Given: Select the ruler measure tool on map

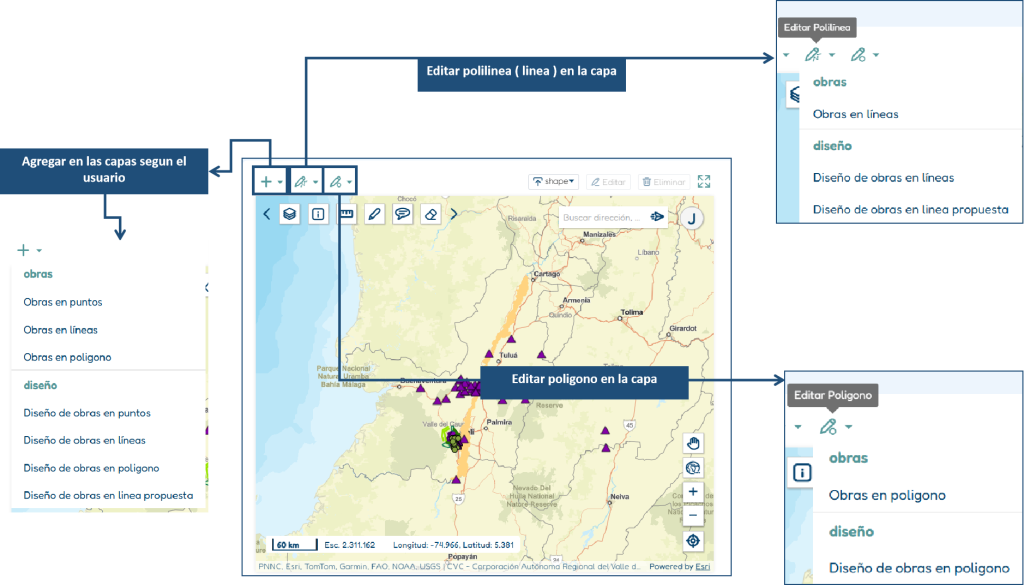Looking at the screenshot, I should tap(346, 213).
